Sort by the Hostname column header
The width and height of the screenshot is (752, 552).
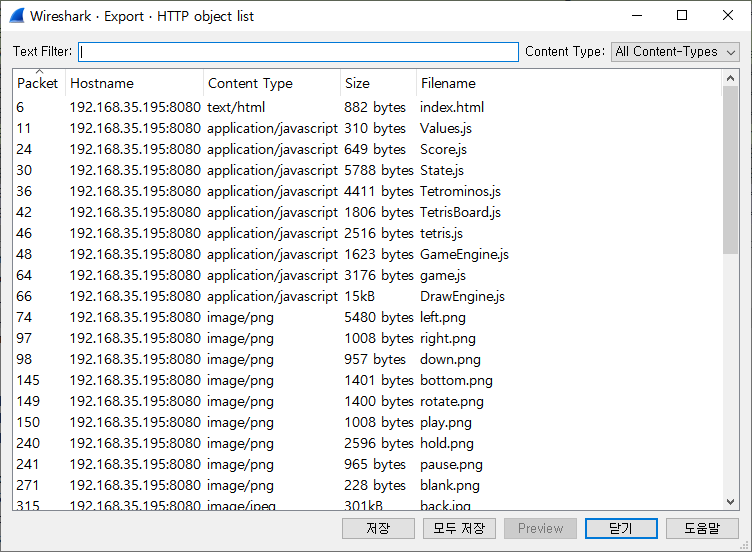[x=134, y=83]
